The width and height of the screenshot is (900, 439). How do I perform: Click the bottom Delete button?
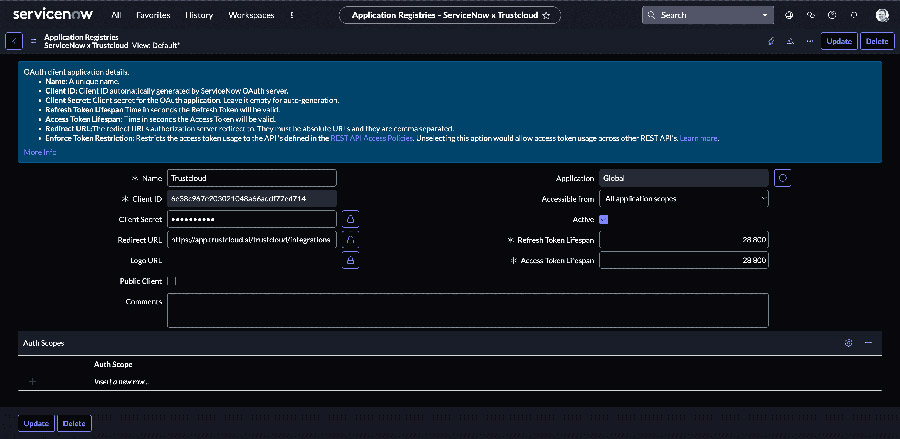click(x=74, y=424)
